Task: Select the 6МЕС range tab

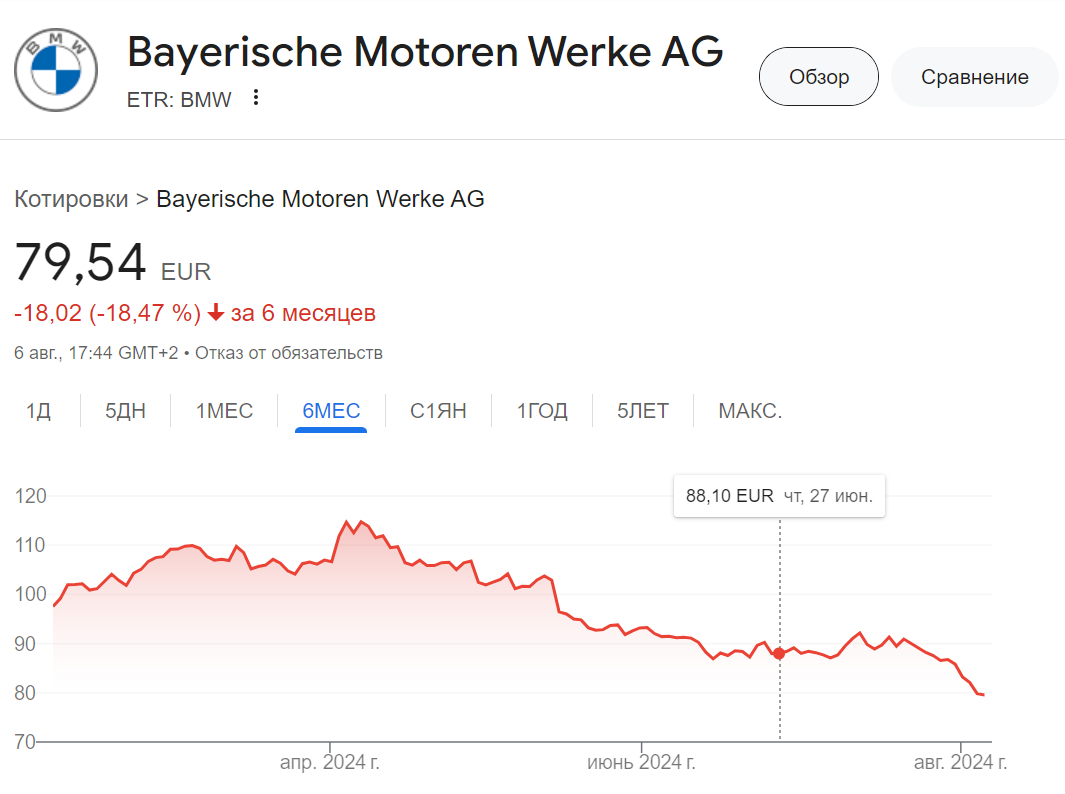Action: pos(331,411)
